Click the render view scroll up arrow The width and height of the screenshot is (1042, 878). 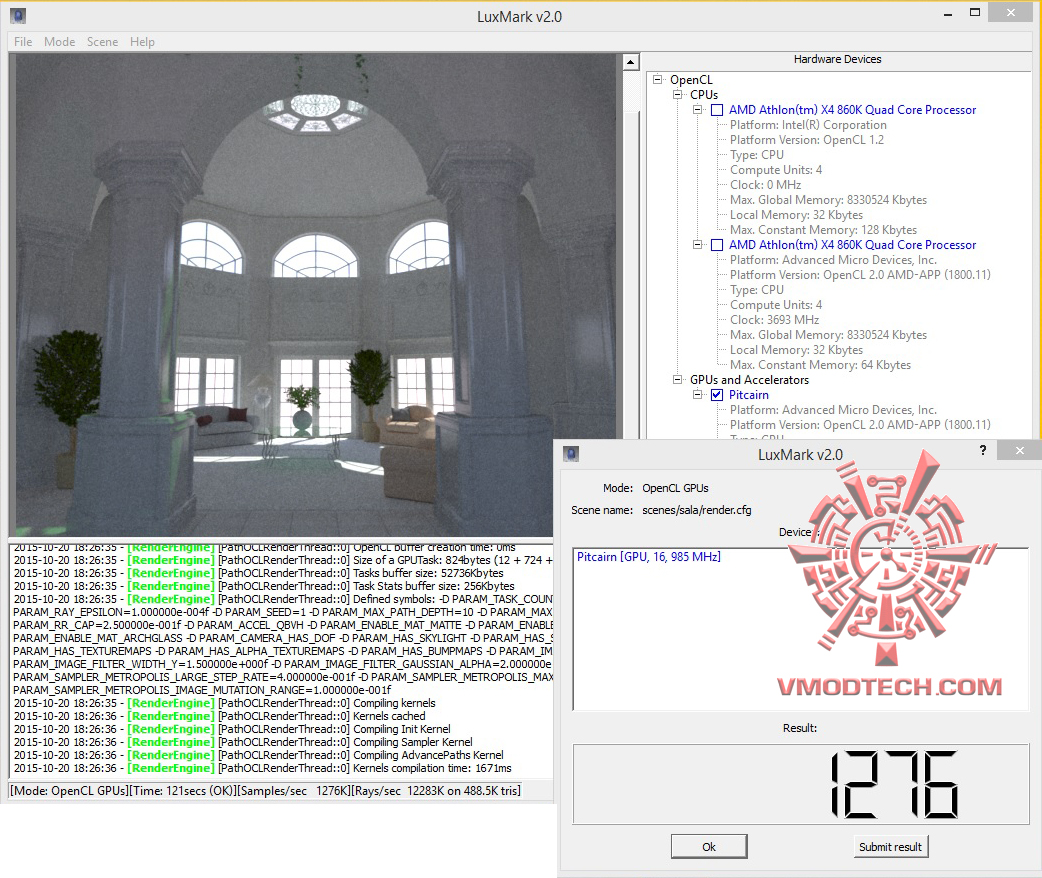(630, 62)
